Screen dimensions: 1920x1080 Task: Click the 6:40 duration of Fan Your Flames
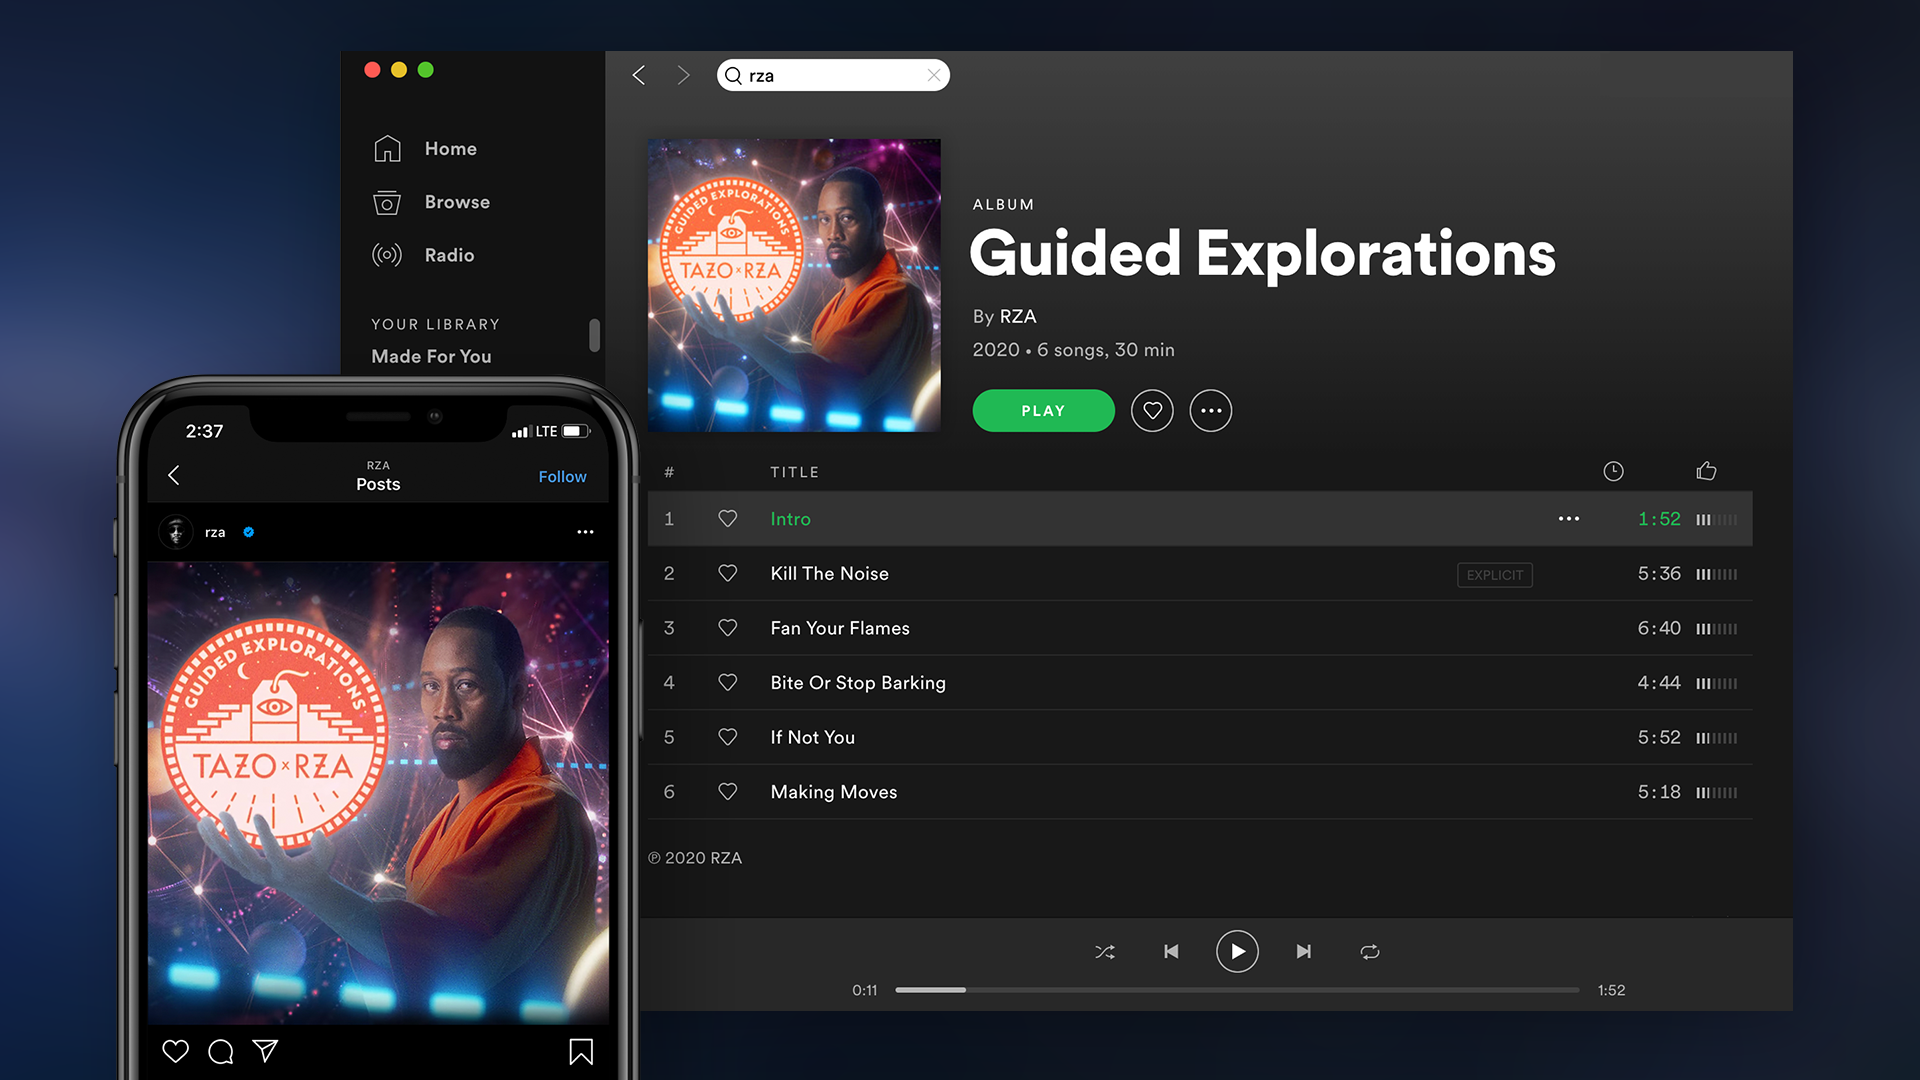pos(1659,628)
